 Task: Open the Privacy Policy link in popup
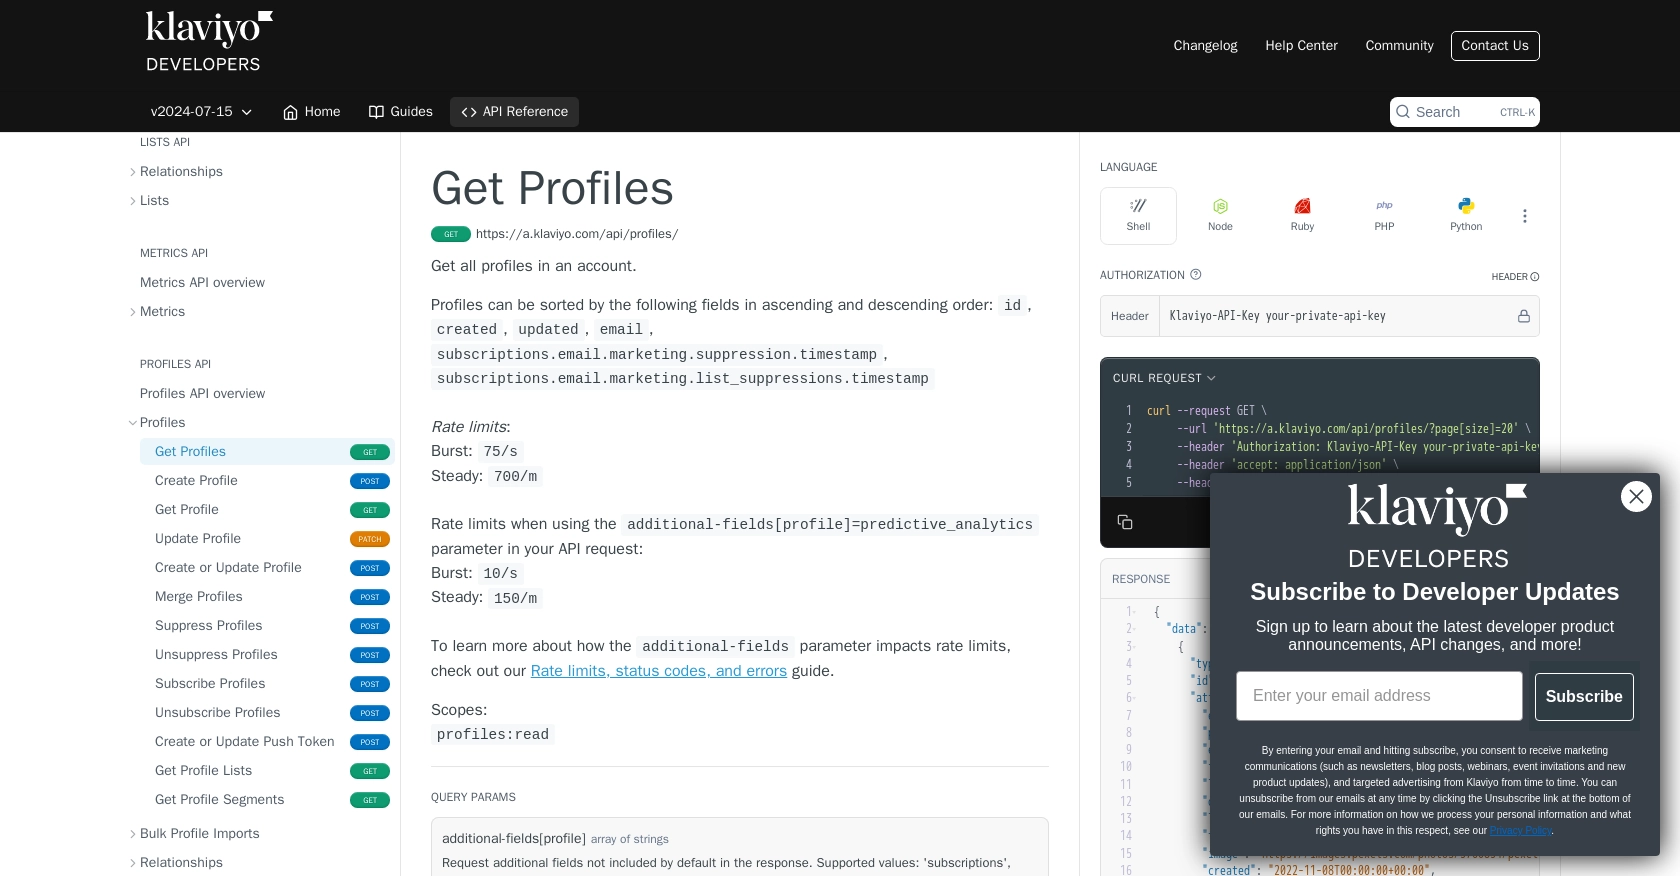(1521, 831)
